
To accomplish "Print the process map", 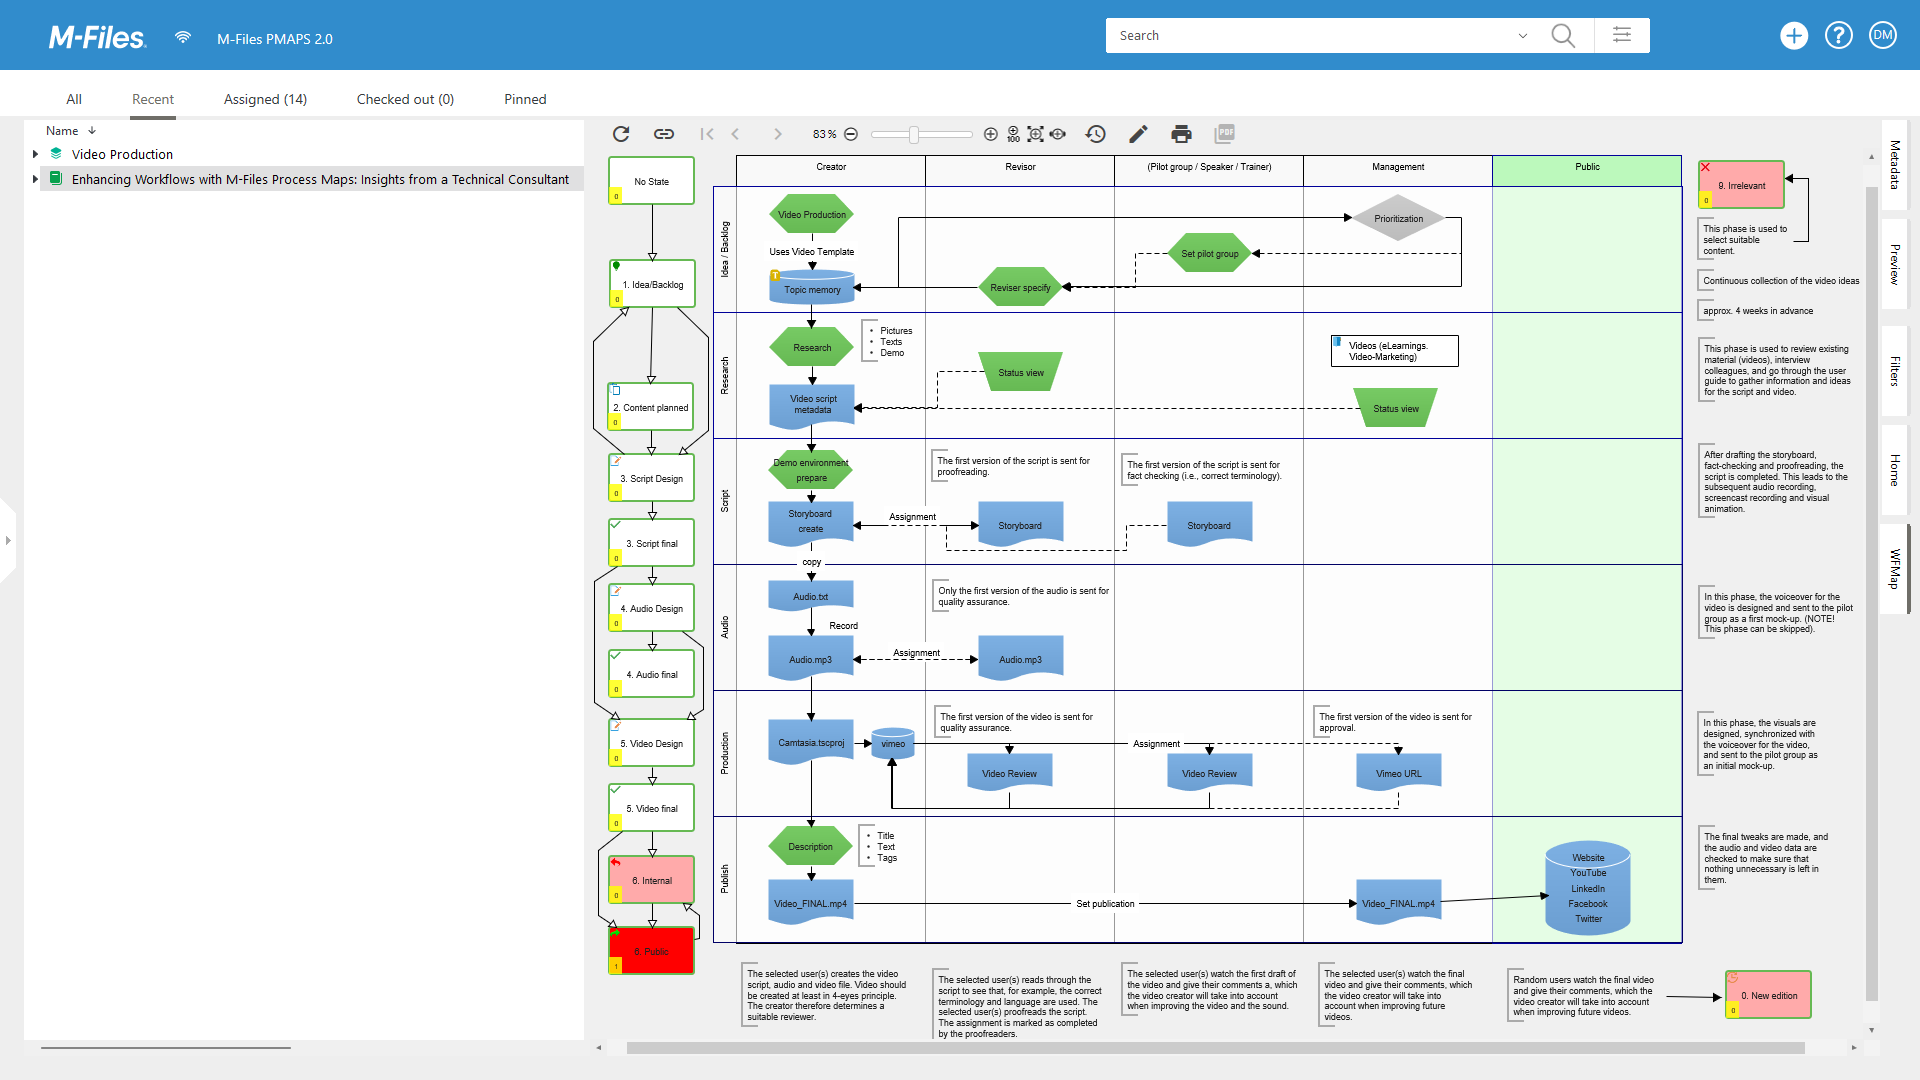I will [x=1181, y=134].
